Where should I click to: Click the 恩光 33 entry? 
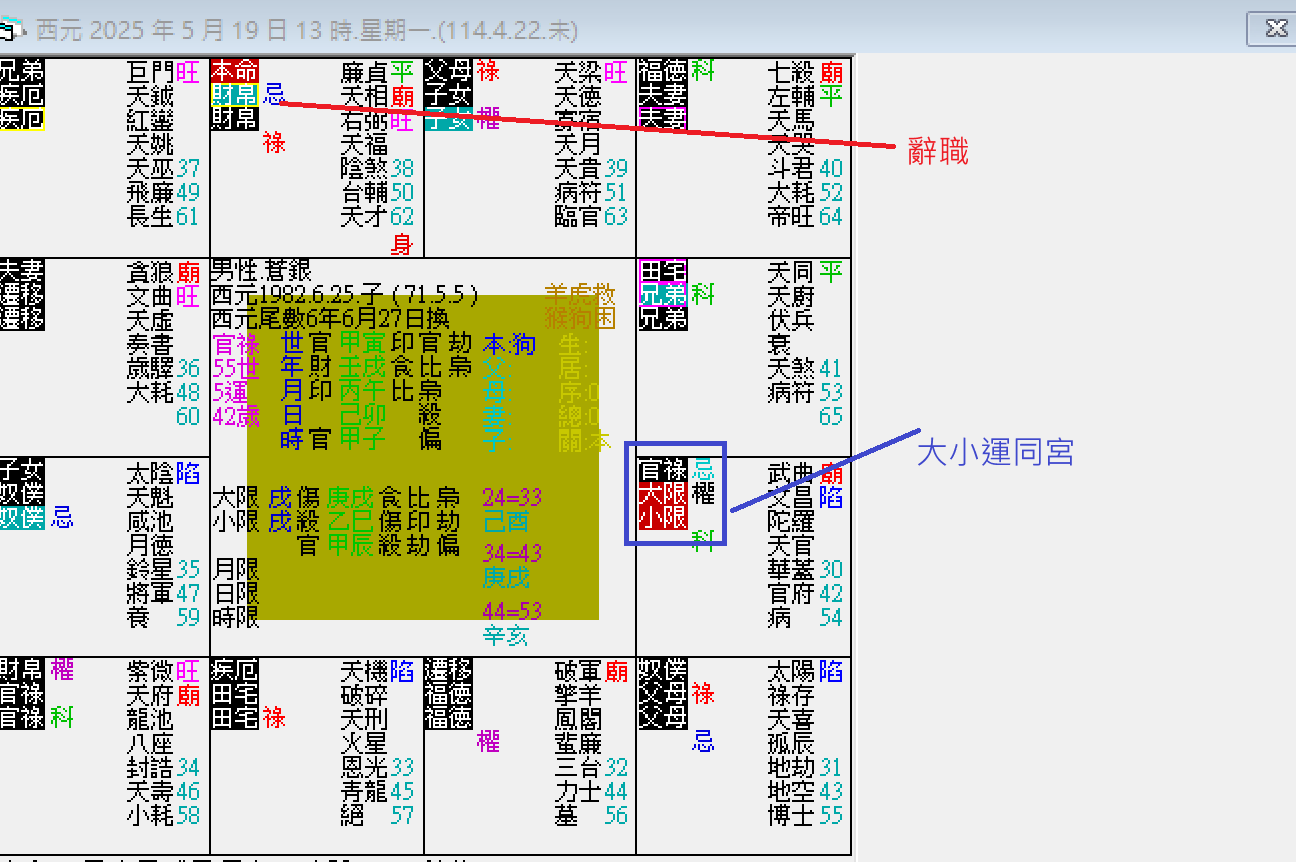click(377, 767)
